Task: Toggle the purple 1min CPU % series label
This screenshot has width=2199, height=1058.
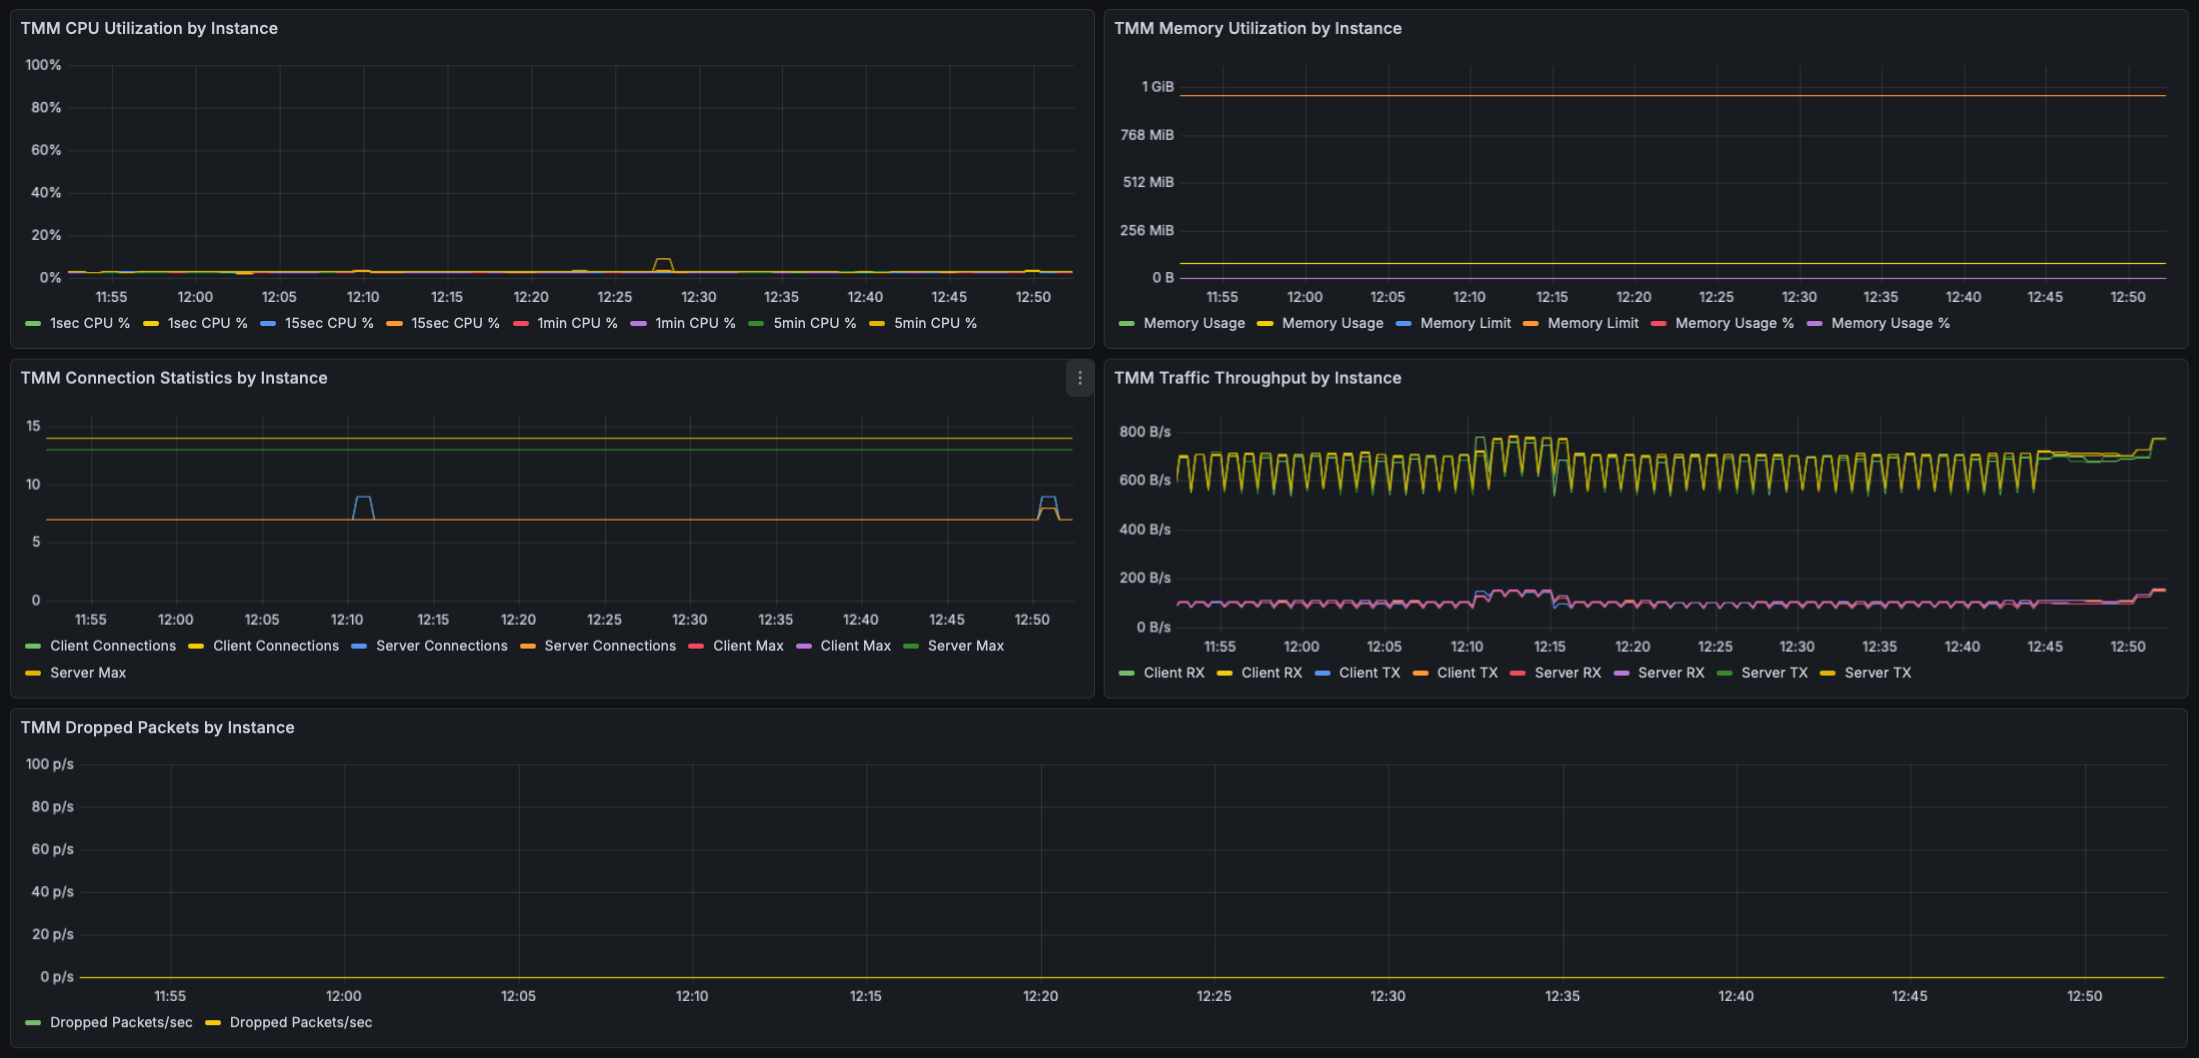Action: 695,323
